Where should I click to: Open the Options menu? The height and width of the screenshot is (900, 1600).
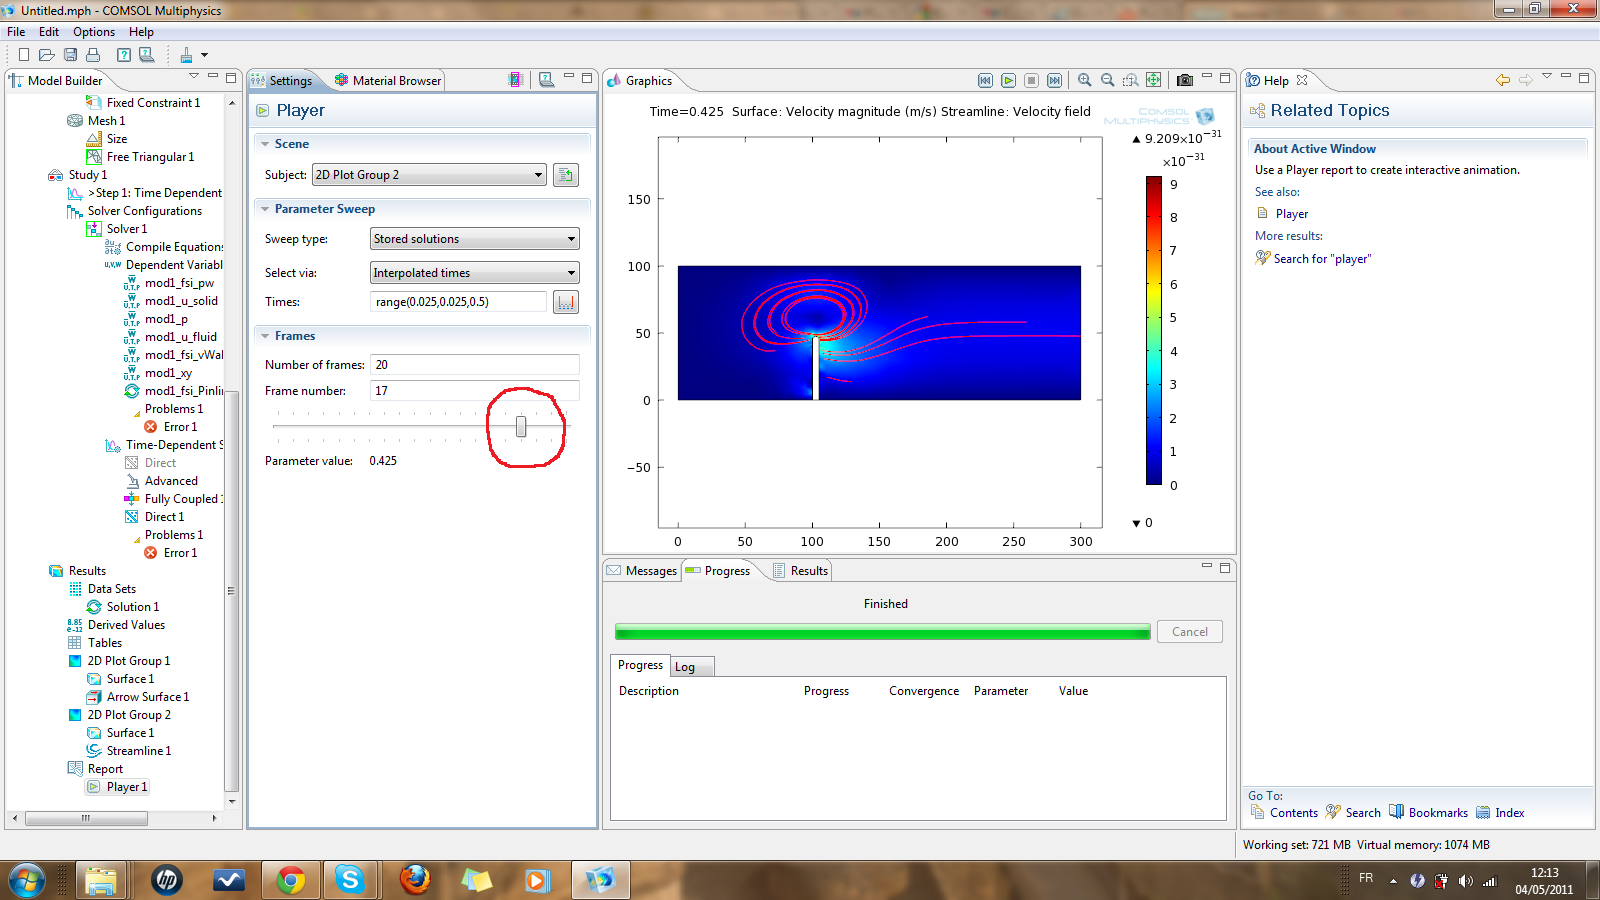[93, 32]
